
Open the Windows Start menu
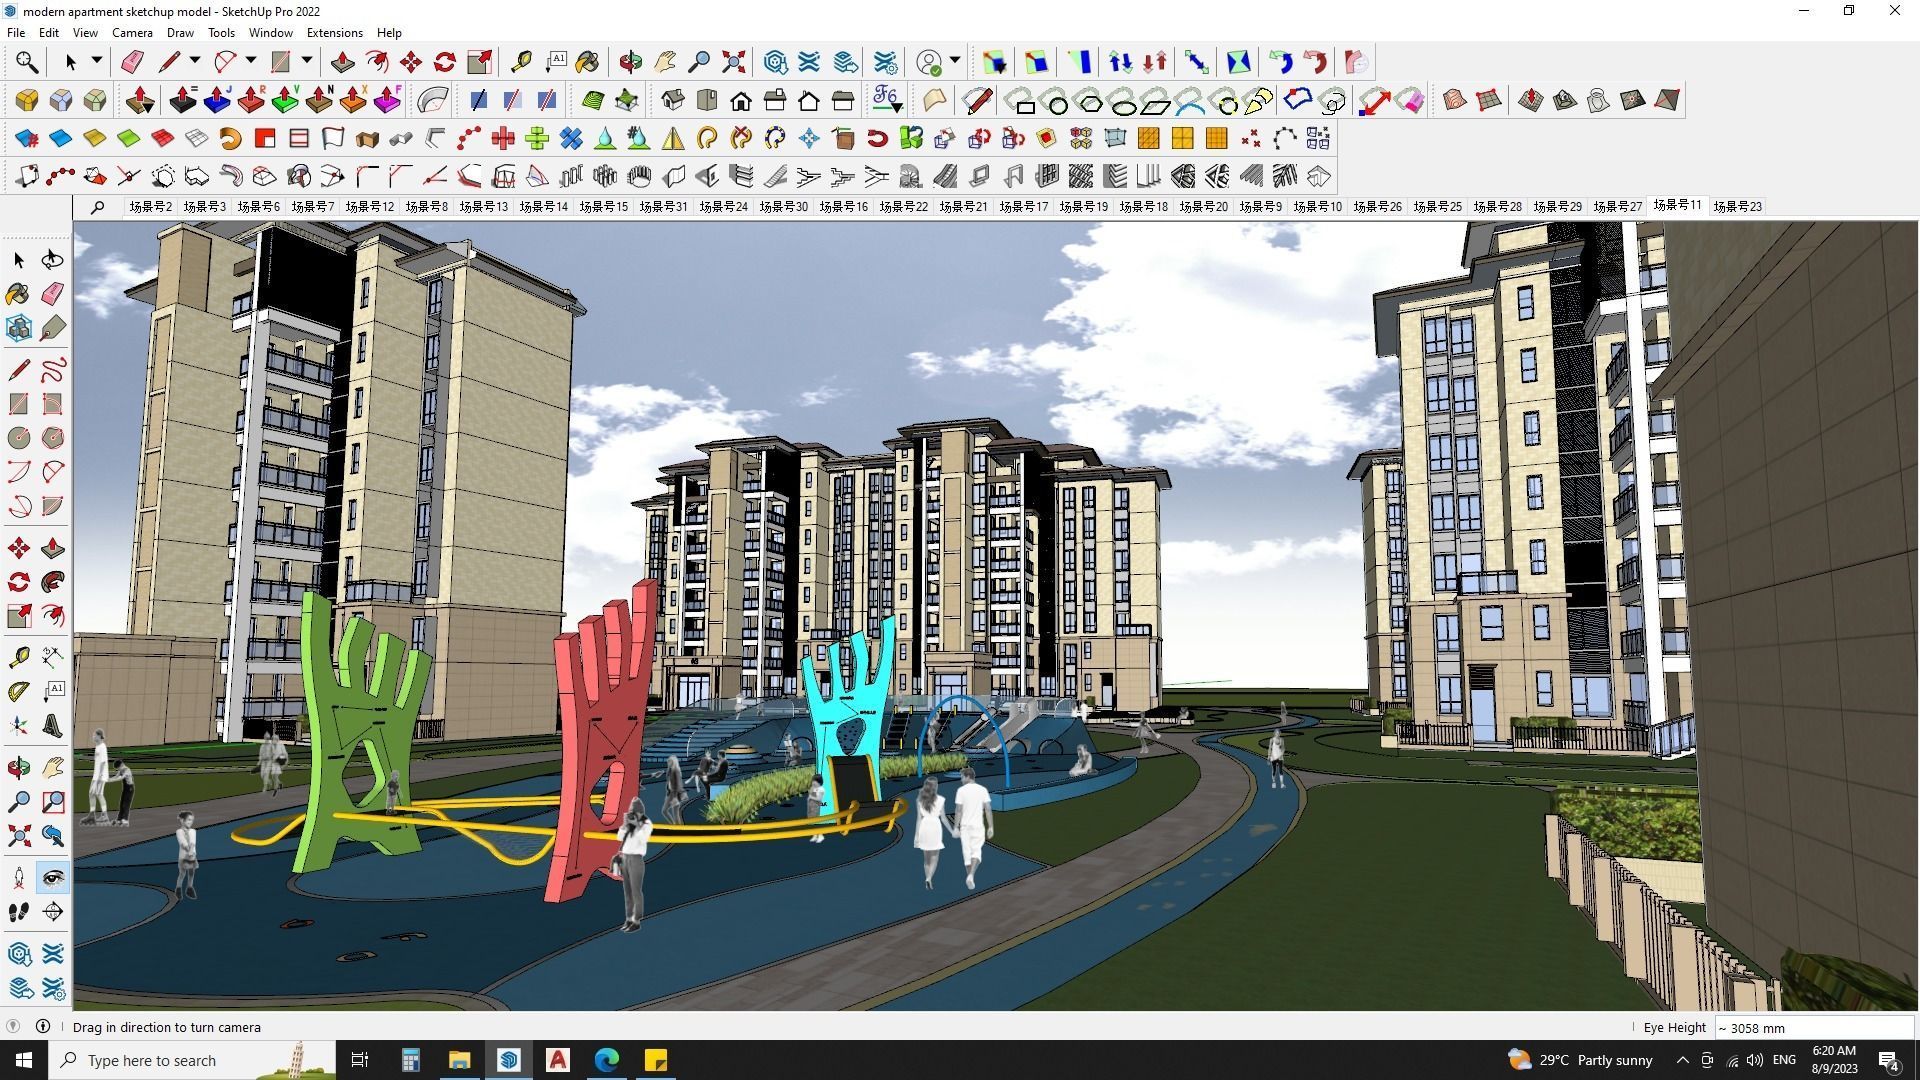click(24, 1060)
